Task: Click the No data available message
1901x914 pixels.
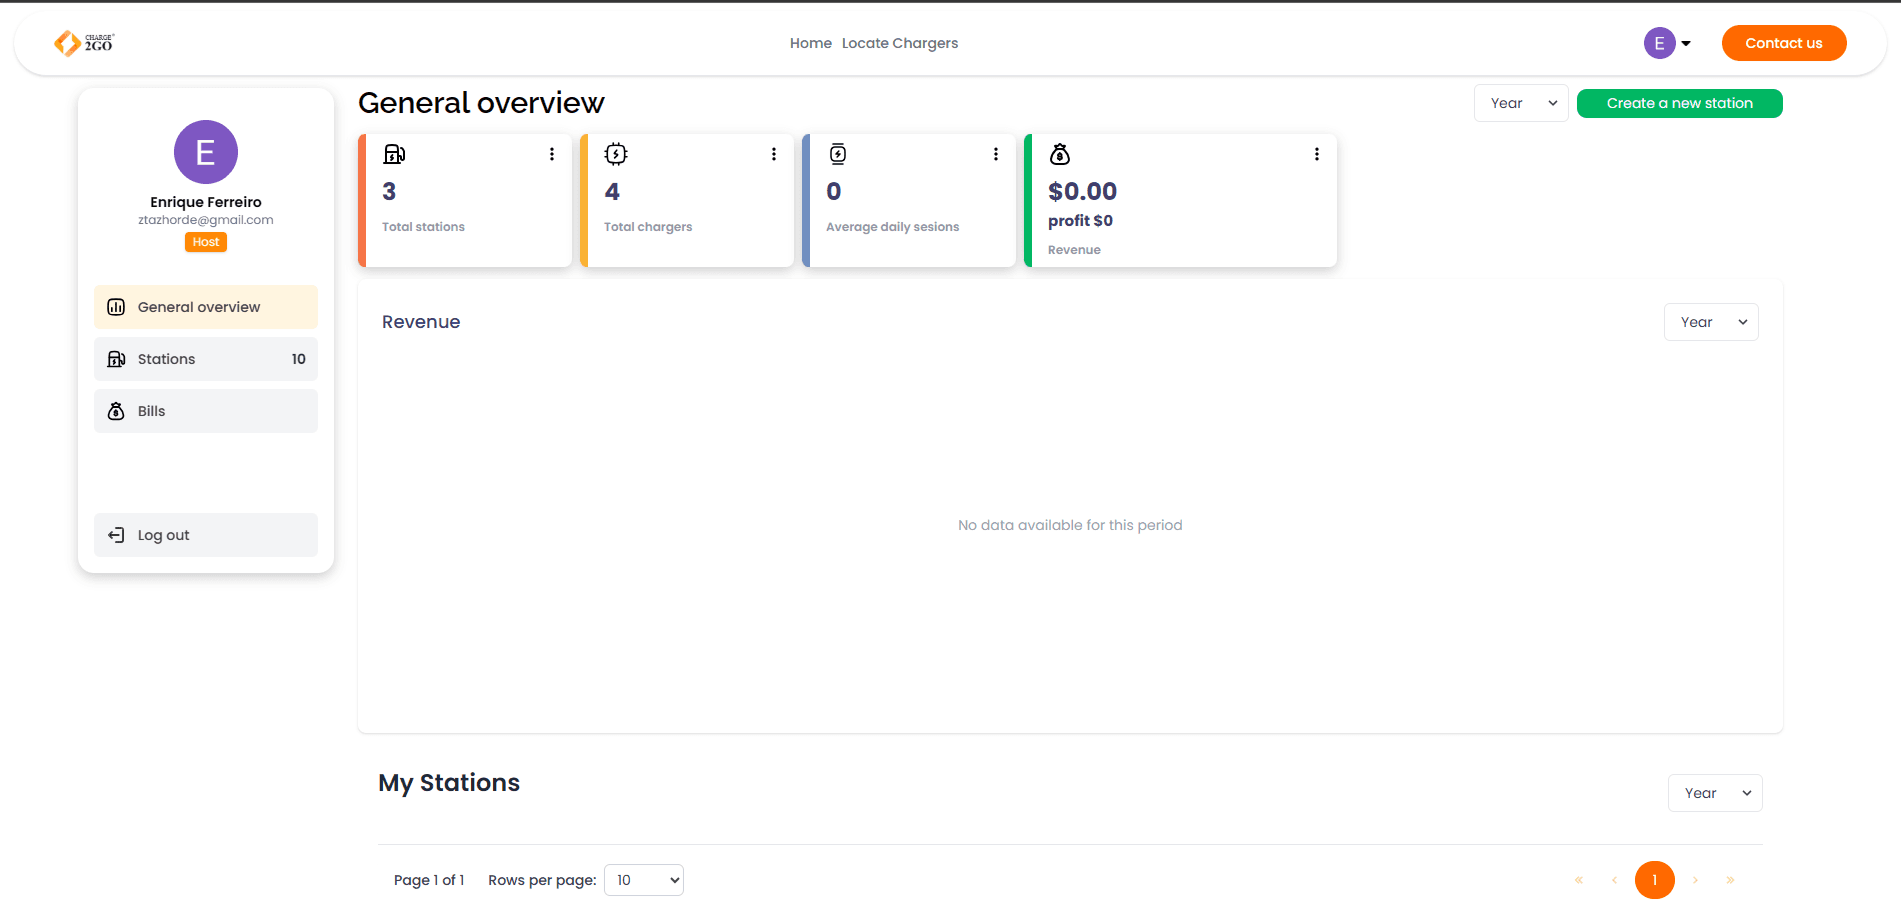Action: [1070, 525]
